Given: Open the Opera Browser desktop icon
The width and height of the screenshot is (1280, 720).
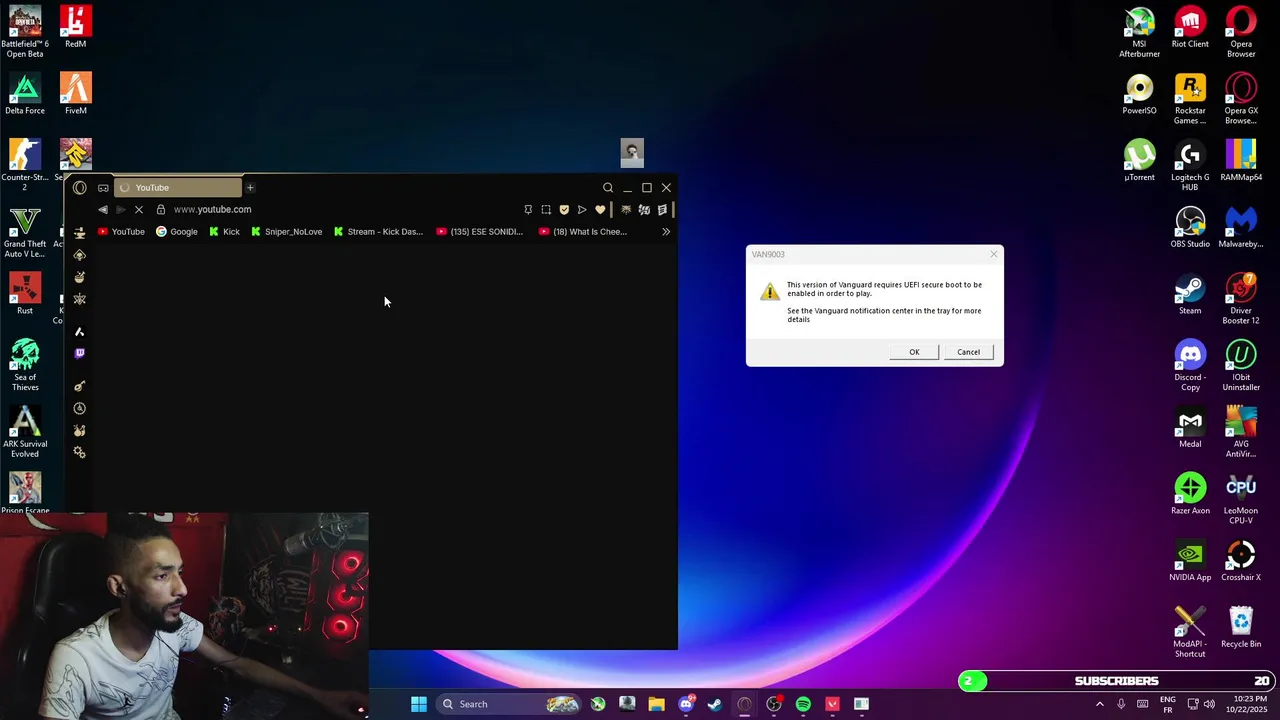Looking at the screenshot, I should pyautogui.click(x=1241, y=32).
